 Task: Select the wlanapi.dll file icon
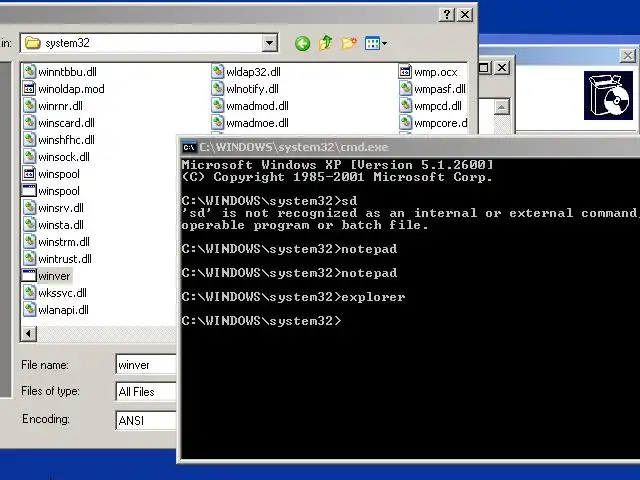(29, 310)
